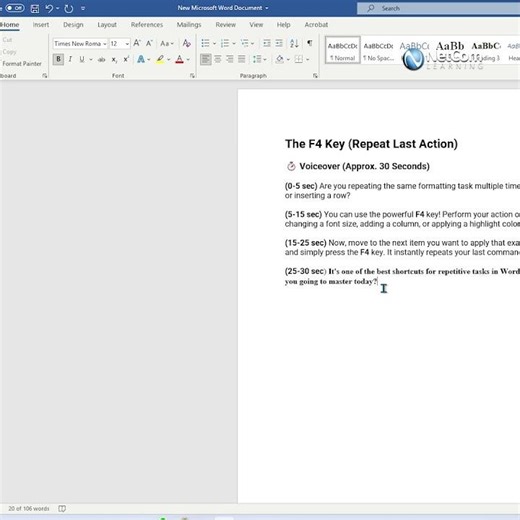The image size is (520, 520).
Task: Toggle Subscript formatting
Action: (x=114, y=60)
